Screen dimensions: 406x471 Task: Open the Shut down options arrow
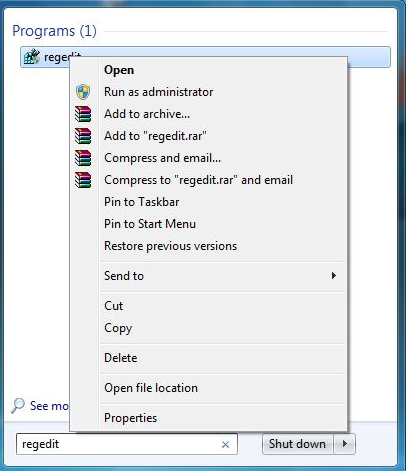tap(345, 444)
